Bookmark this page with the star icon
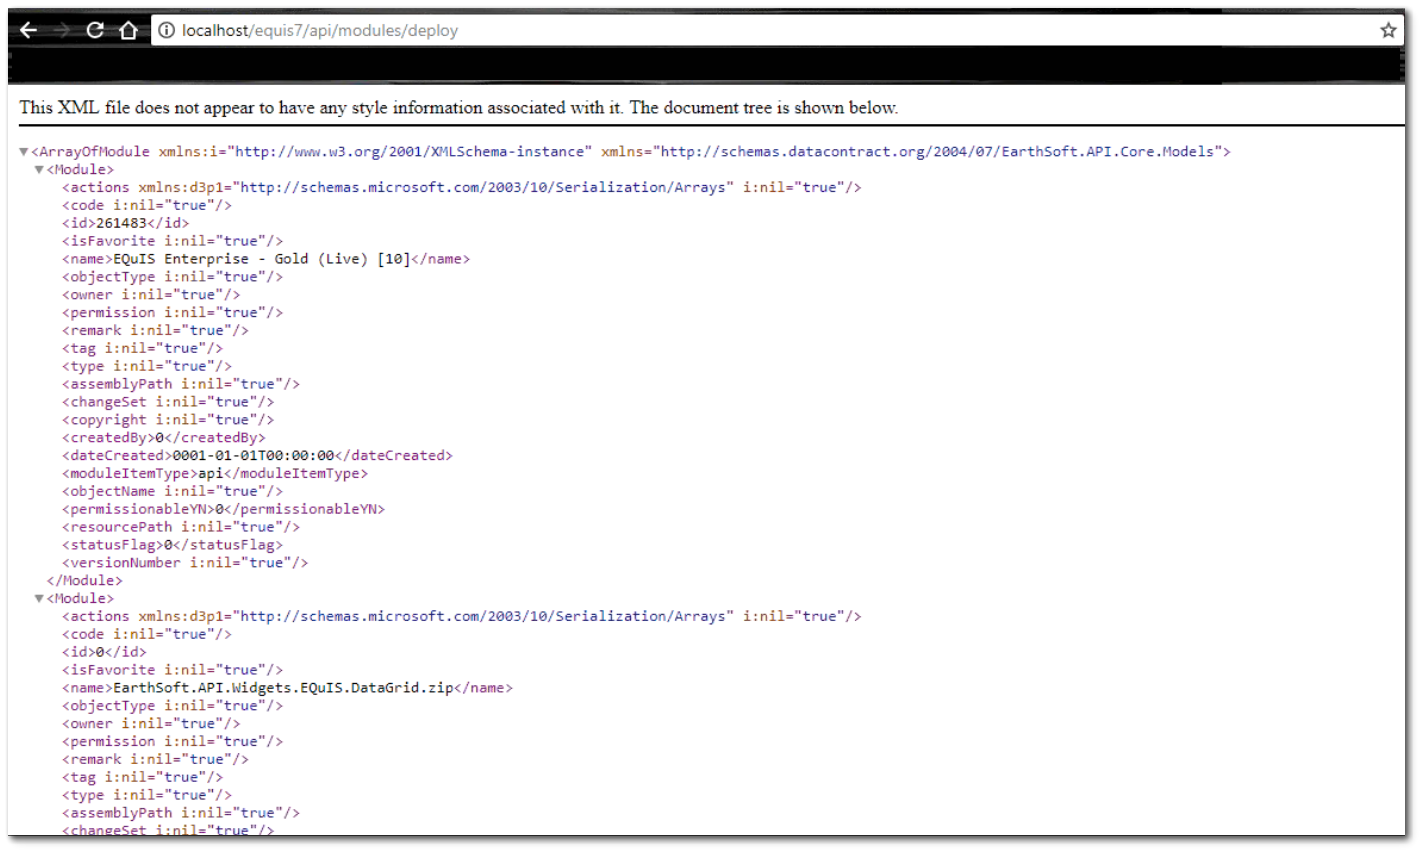 pos(1388,30)
